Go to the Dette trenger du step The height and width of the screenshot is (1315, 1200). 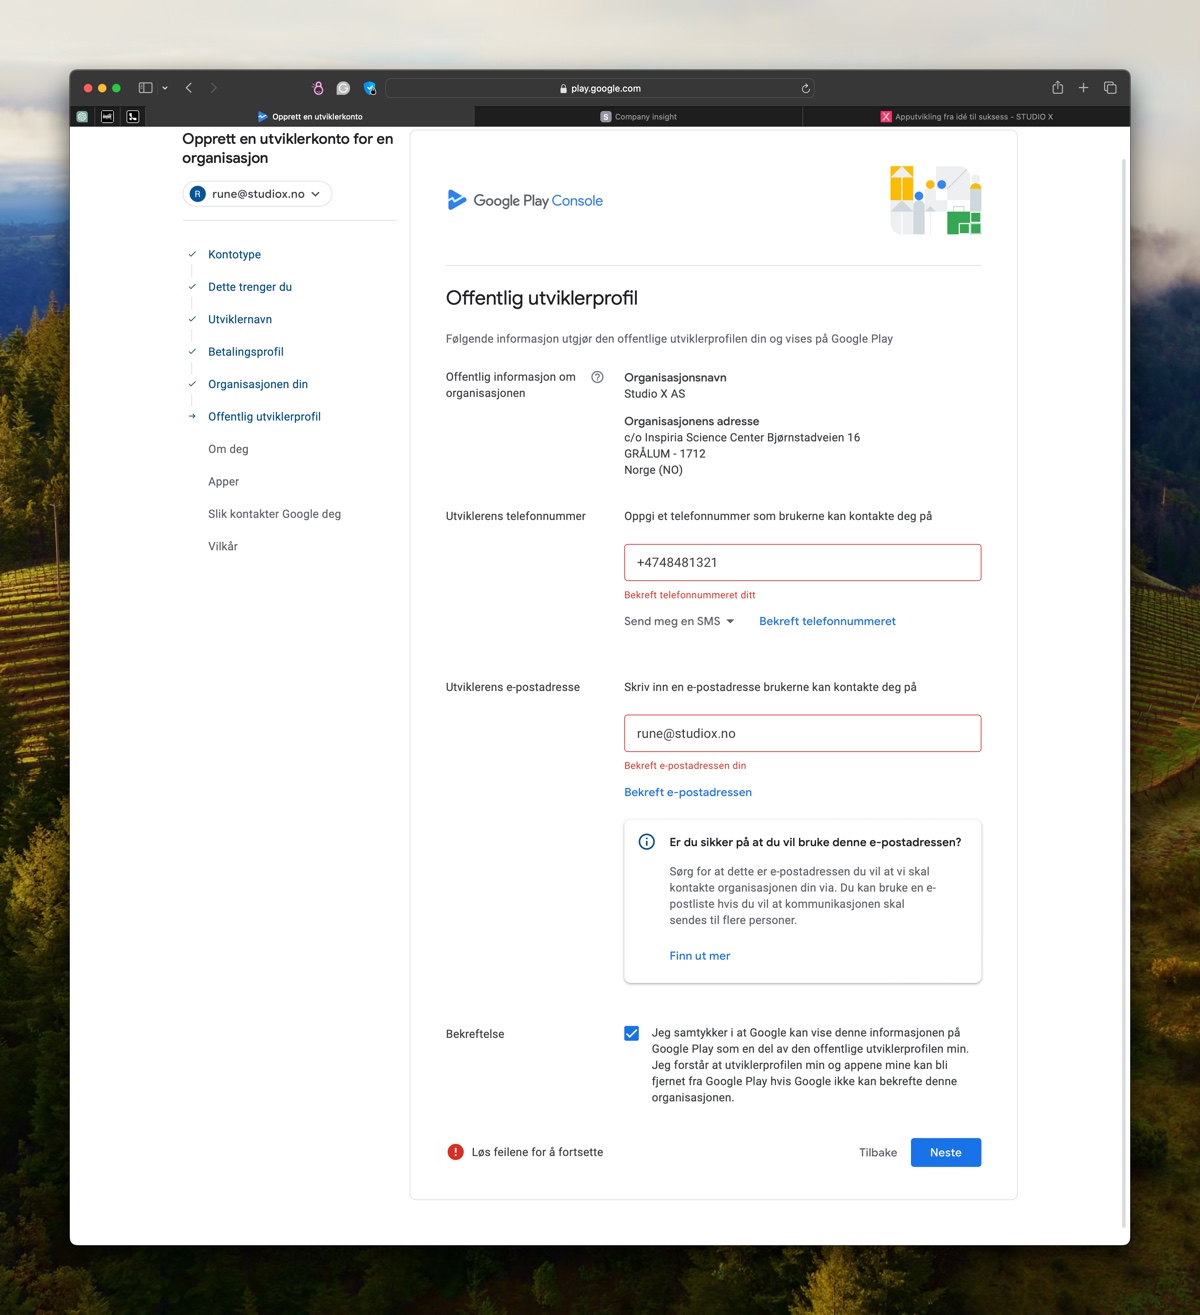[250, 287]
